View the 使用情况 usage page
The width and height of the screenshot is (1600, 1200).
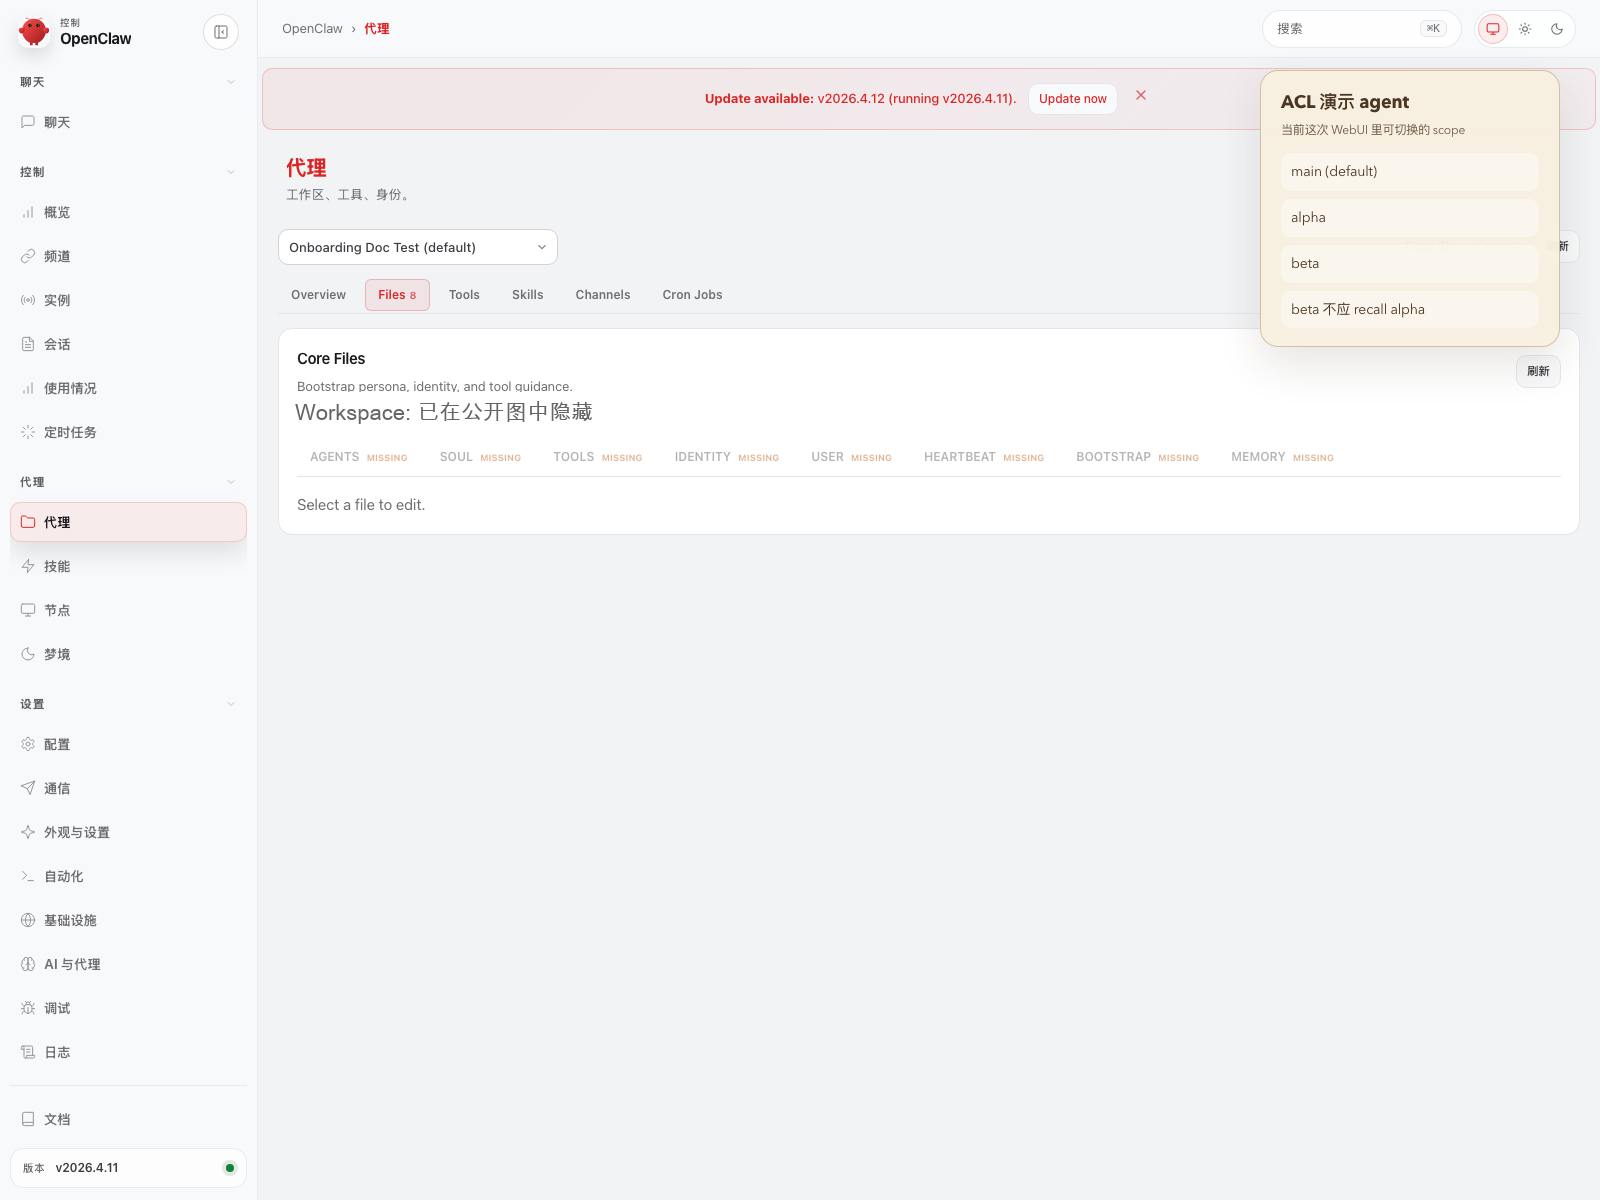(x=128, y=388)
